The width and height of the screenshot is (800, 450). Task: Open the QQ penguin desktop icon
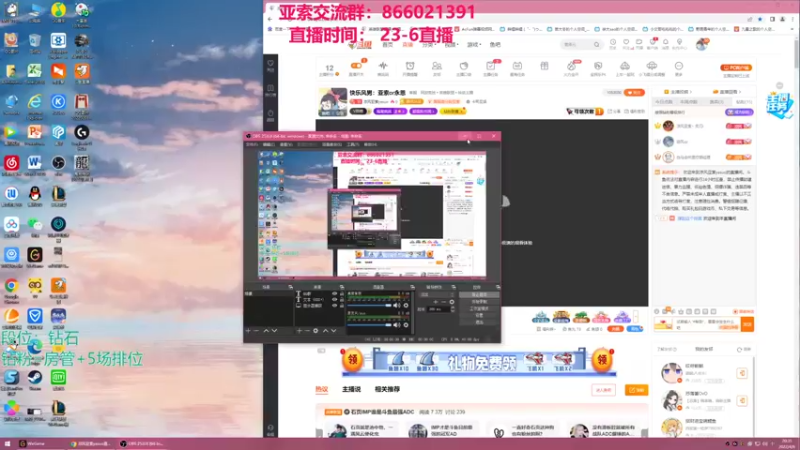35,194
